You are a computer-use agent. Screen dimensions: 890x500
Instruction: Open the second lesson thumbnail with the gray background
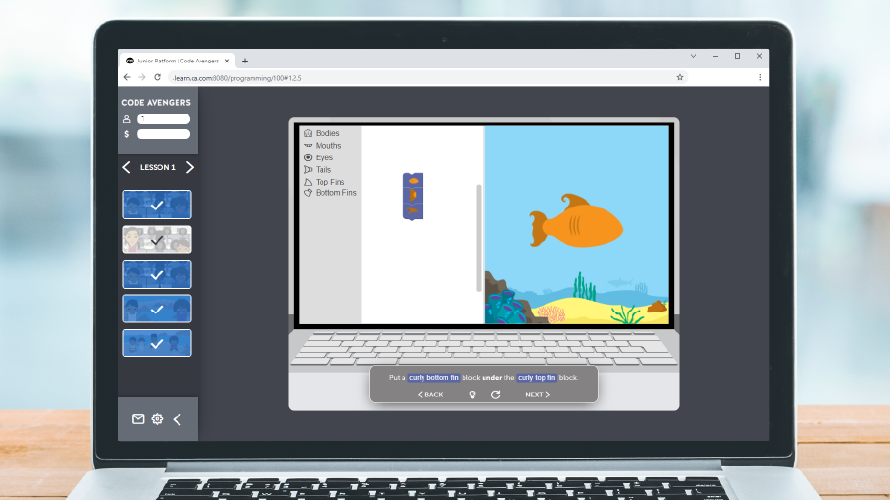157,240
